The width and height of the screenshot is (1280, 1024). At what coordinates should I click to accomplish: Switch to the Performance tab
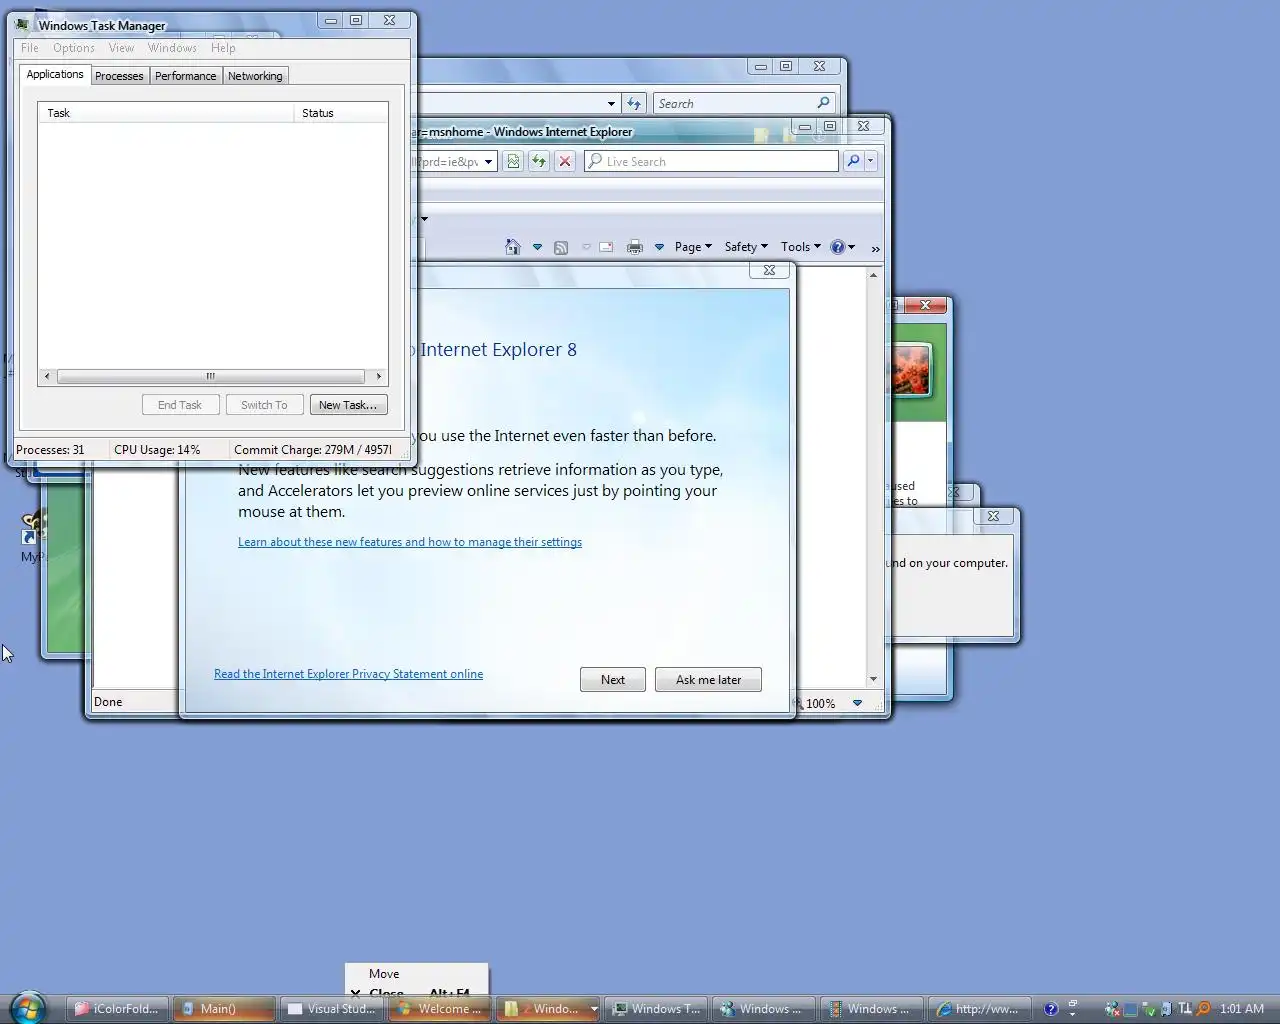click(185, 76)
